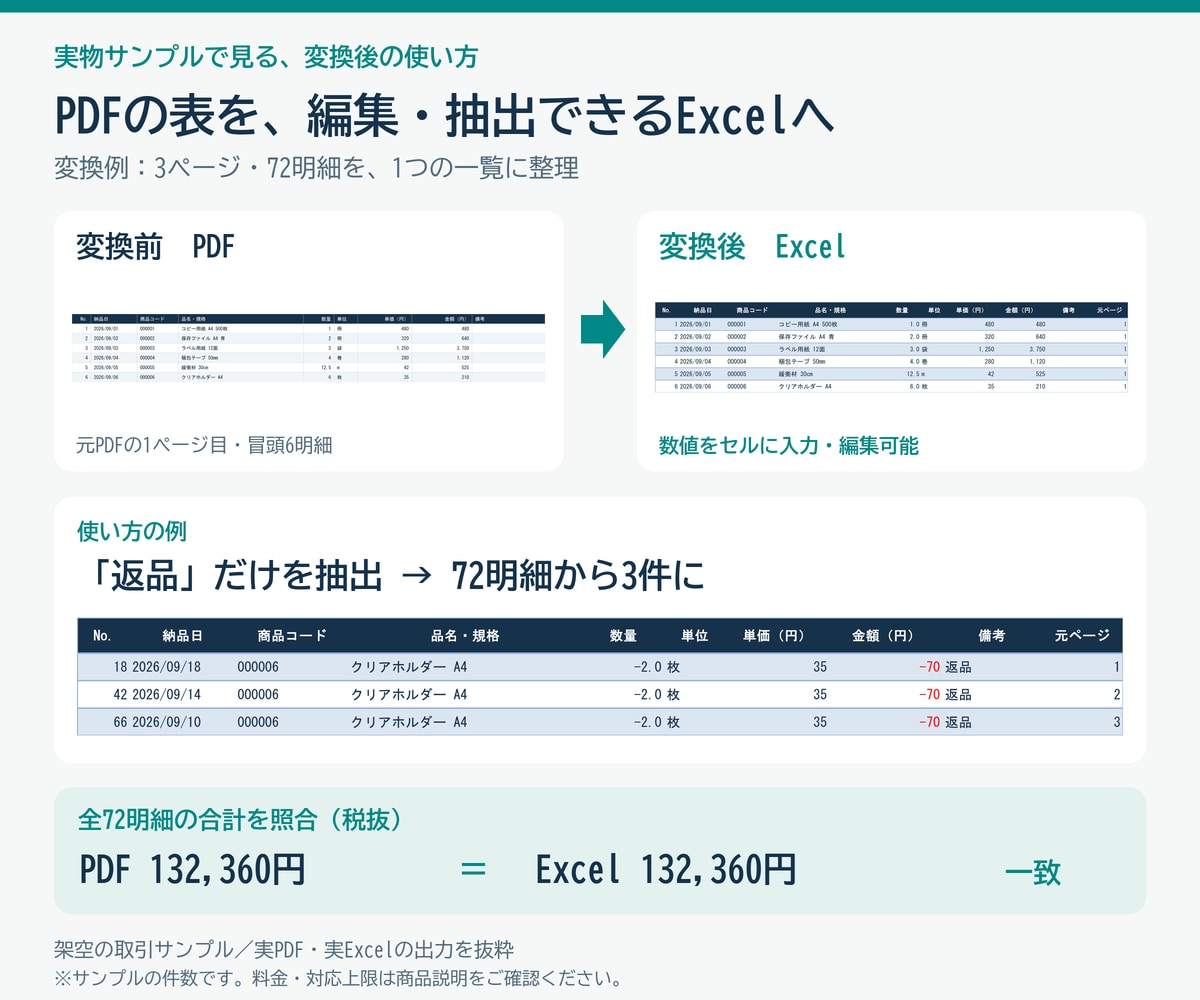Image resolution: width=1200 pixels, height=1000 pixels.
Task: Click クリアホルダー A4 in row No. 42
Action: 409,694
